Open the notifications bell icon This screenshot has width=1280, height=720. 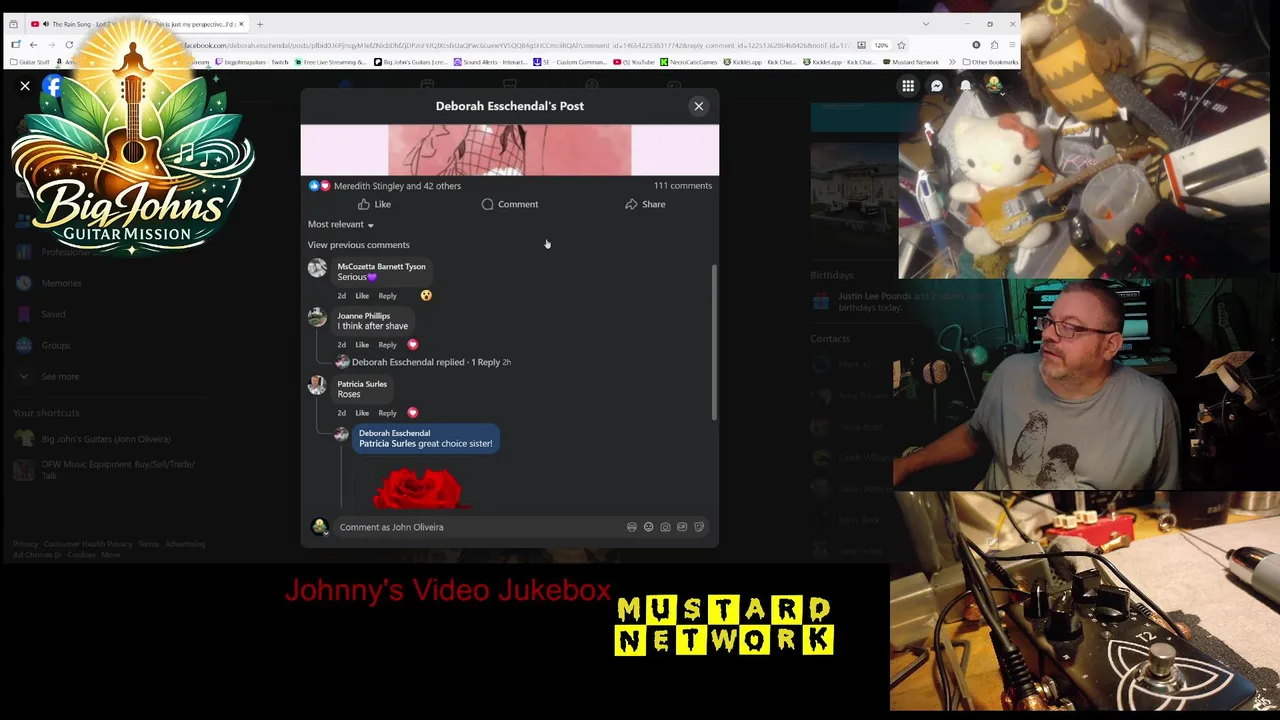(x=966, y=86)
